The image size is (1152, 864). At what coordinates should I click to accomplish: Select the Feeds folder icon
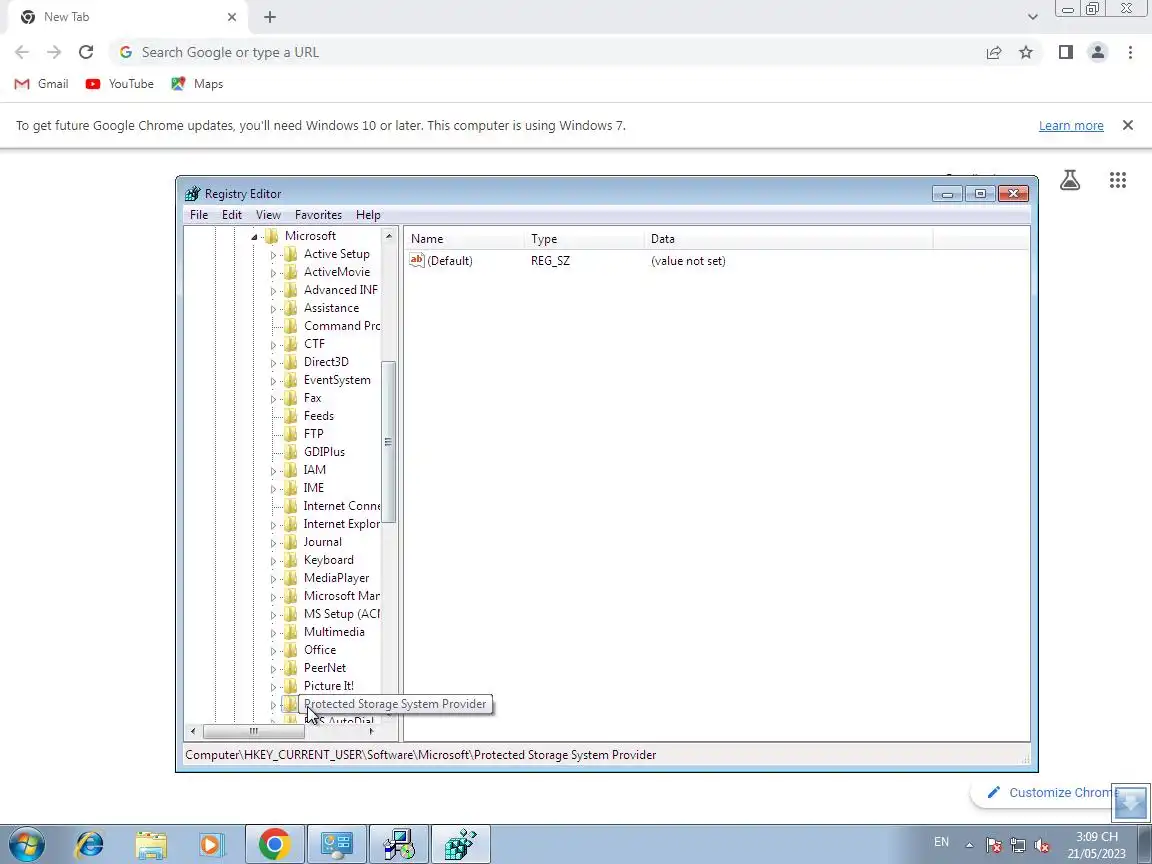tap(291, 416)
